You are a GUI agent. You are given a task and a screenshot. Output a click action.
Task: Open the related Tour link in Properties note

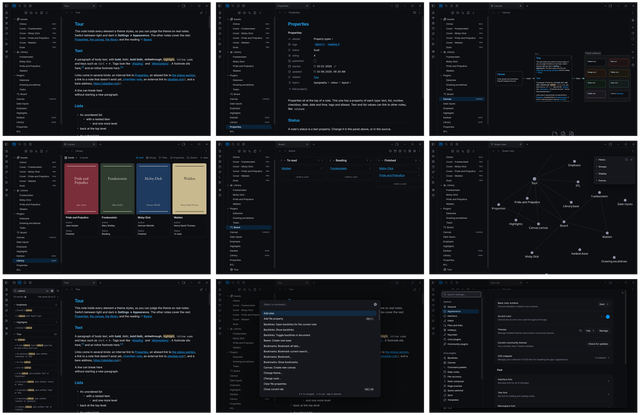(316, 77)
